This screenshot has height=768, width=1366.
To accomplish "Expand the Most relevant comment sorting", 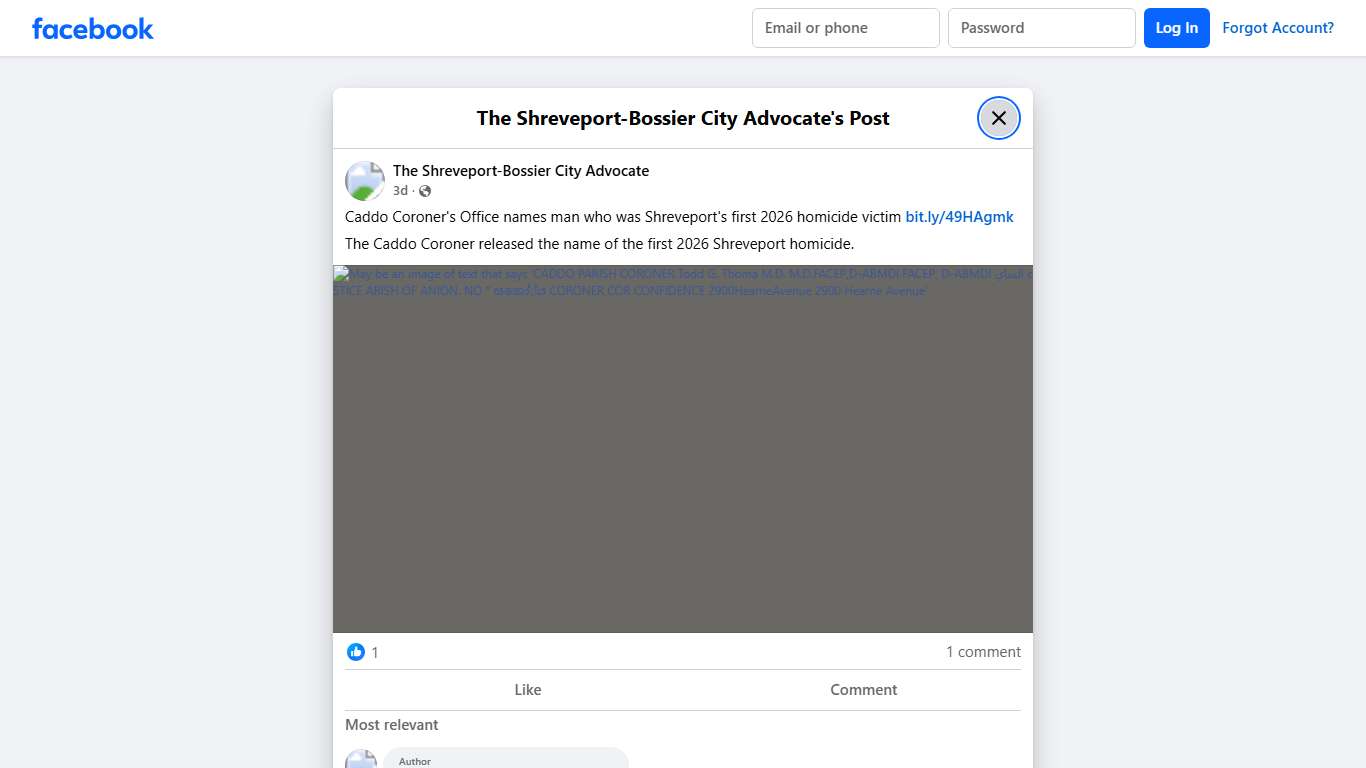I will coord(391,725).
